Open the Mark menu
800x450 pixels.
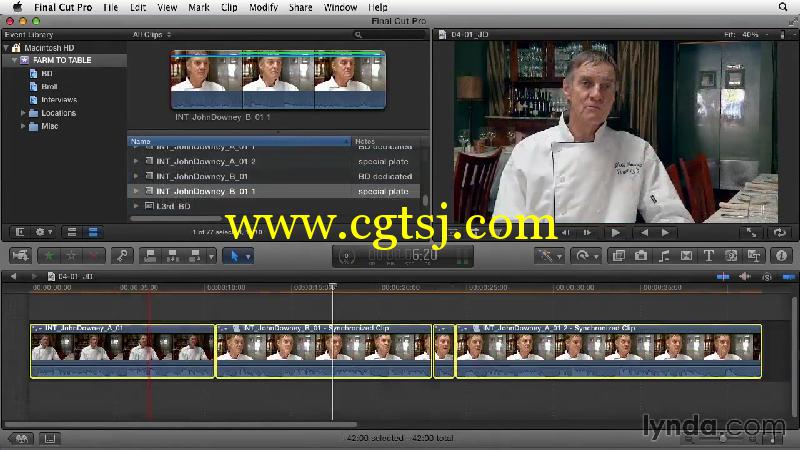(x=198, y=7)
